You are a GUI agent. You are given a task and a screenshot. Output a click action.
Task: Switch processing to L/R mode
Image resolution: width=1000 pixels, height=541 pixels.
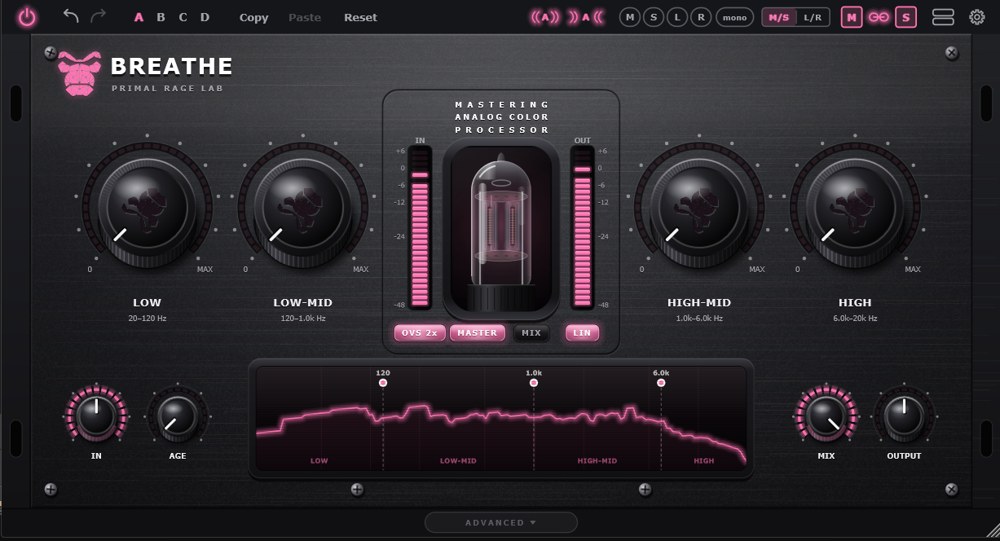click(812, 17)
